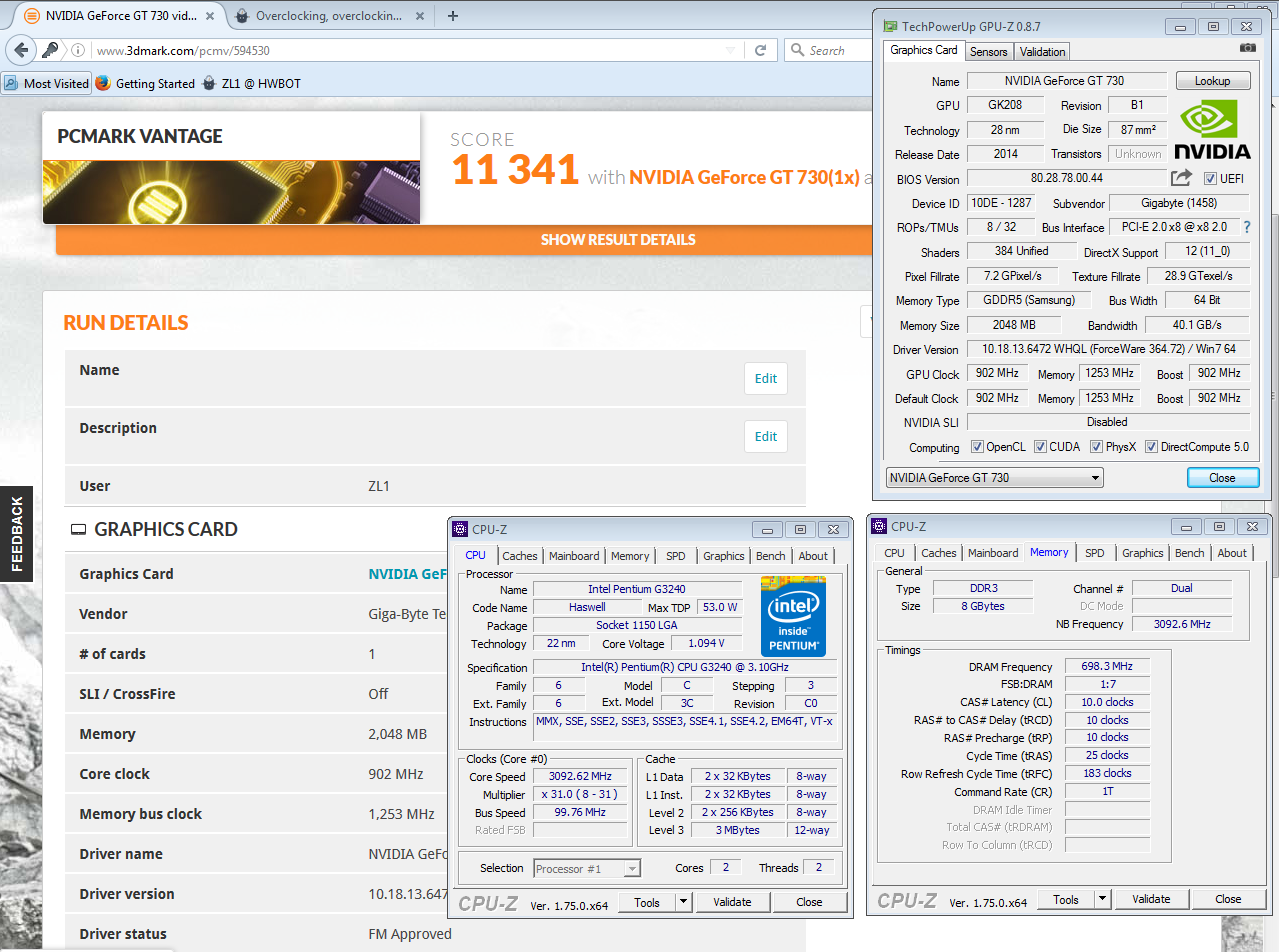1279x952 pixels.
Task: Click the 80.28.78.00.44 BIOS version field
Action: (1067, 178)
